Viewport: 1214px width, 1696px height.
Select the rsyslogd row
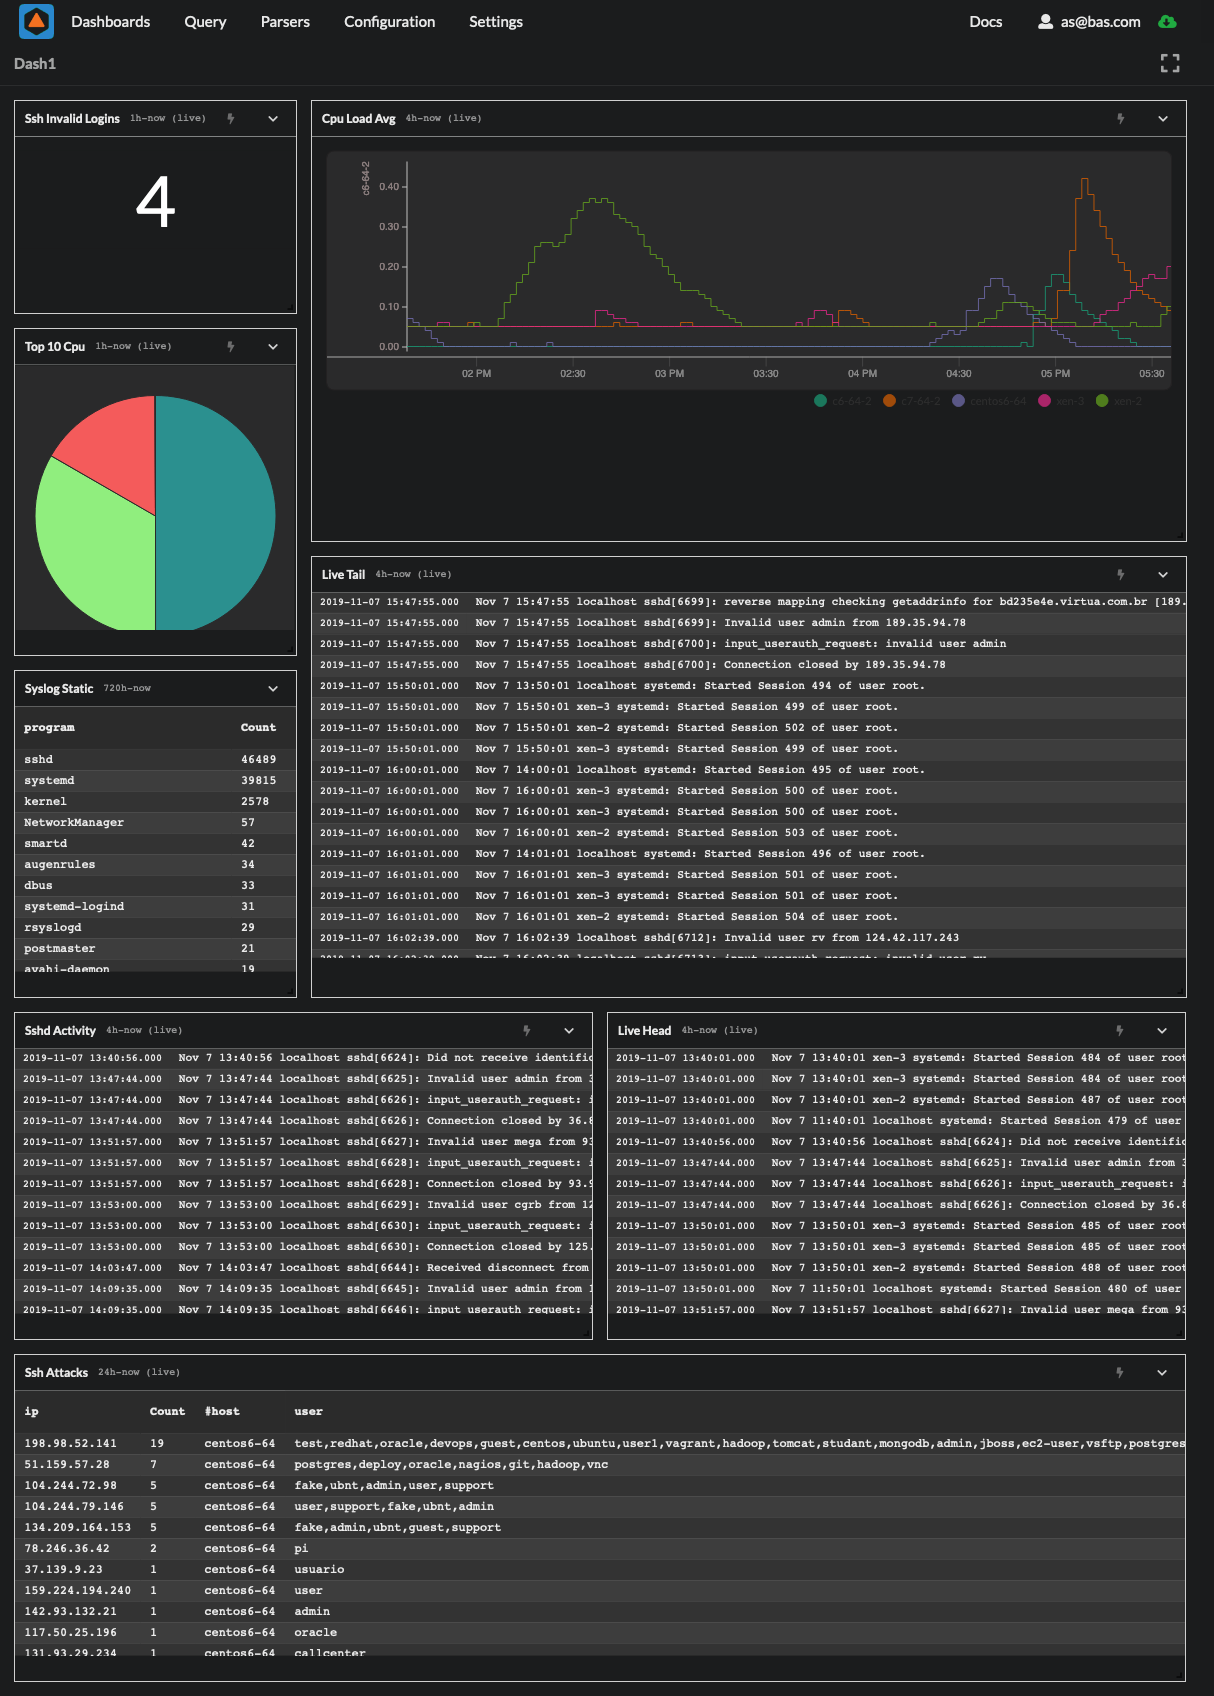click(155, 928)
